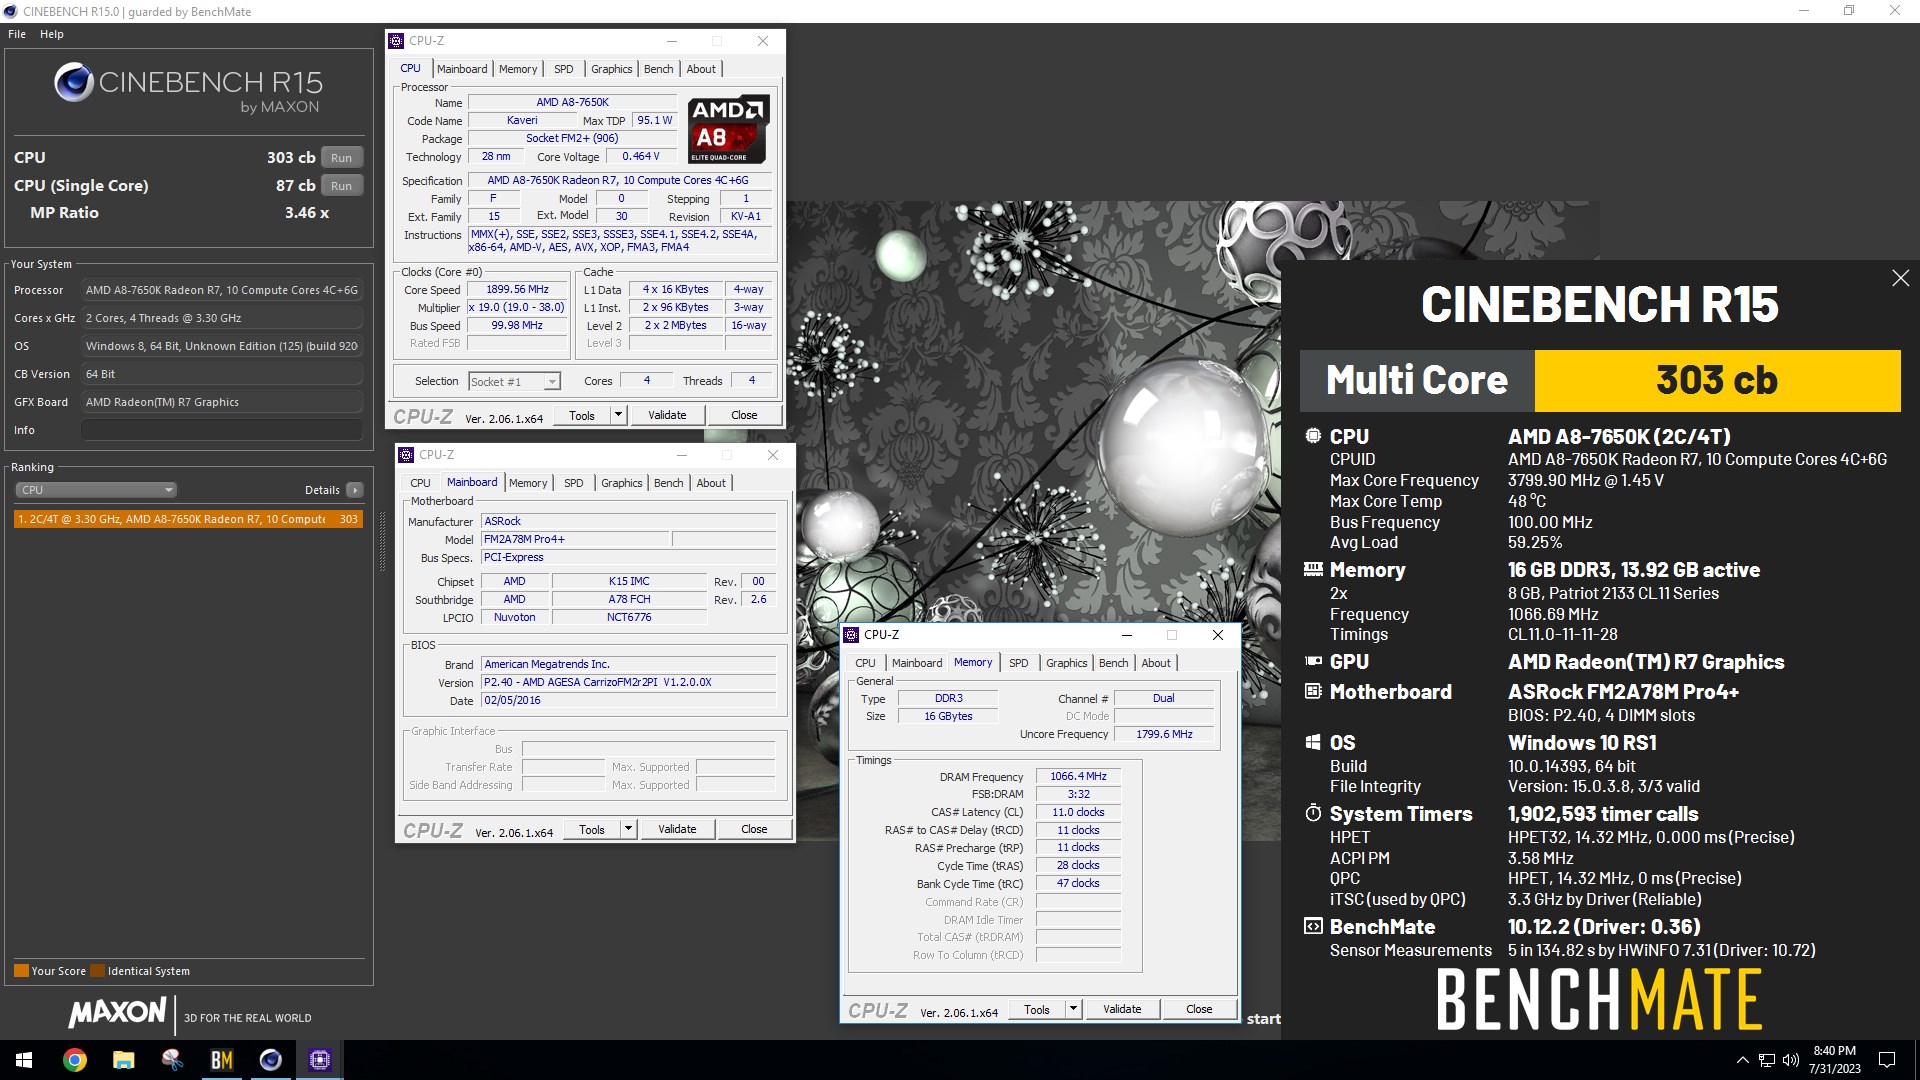Open the Windows Start menu
The height and width of the screenshot is (1080, 1920).
click(x=24, y=1060)
